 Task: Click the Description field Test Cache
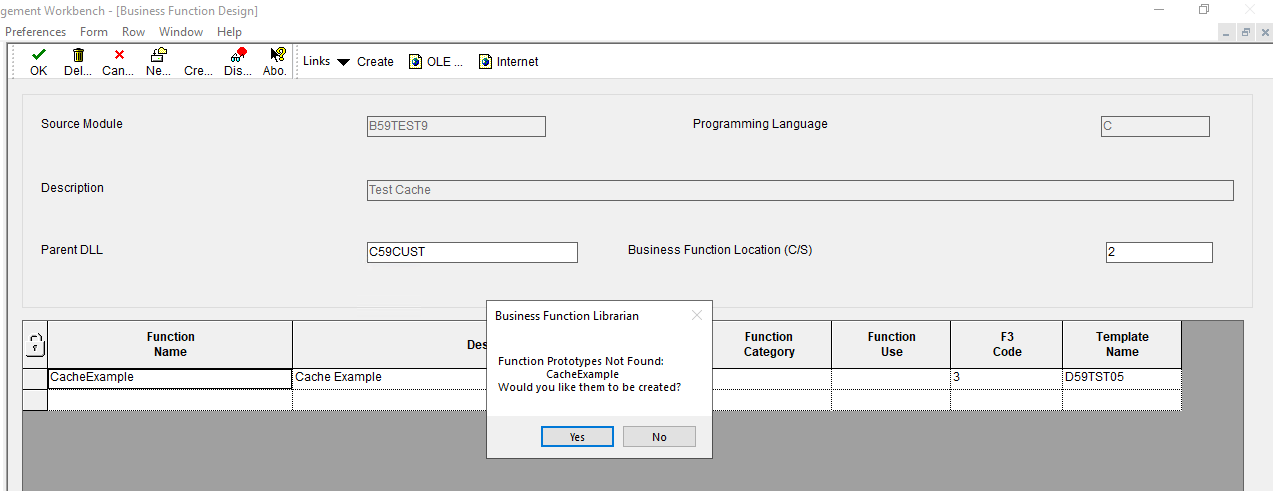point(800,190)
